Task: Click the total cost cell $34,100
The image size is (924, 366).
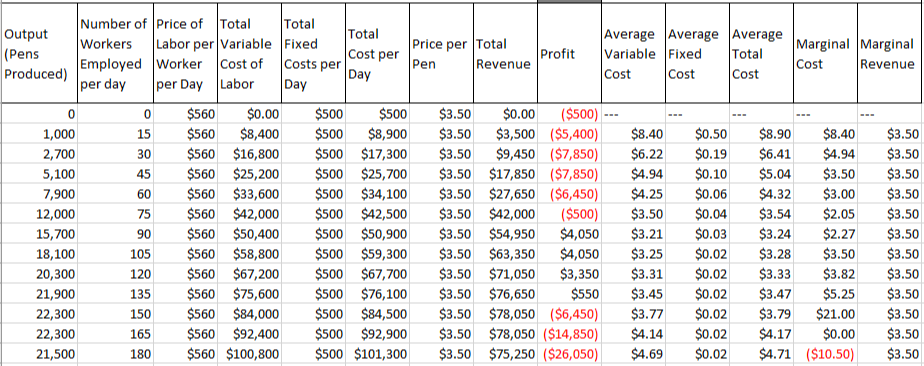Action: point(377,194)
